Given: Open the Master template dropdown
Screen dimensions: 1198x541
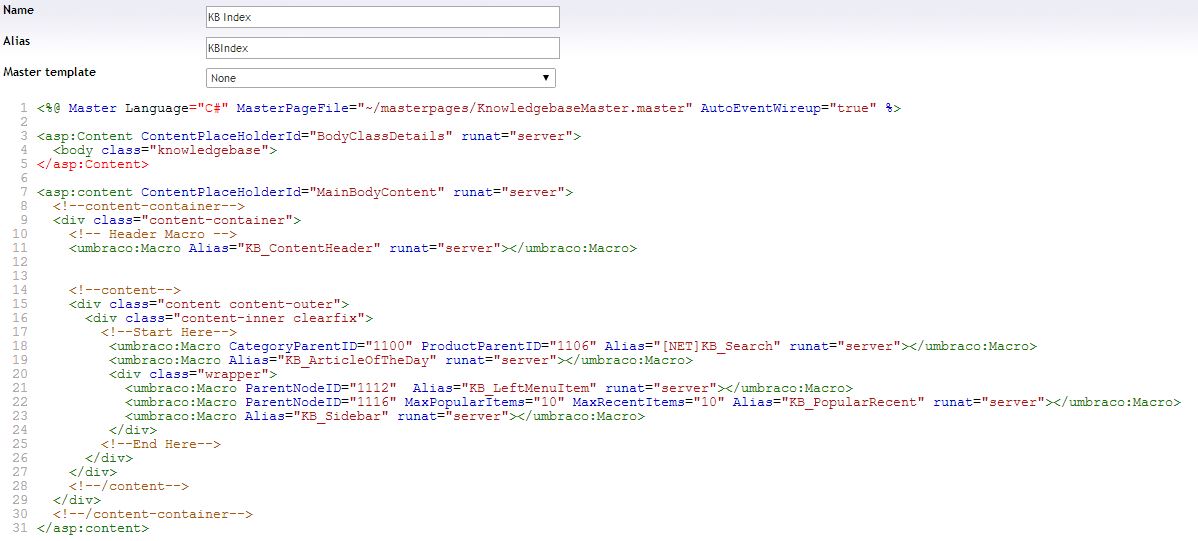Looking at the screenshot, I should point(380,78).
